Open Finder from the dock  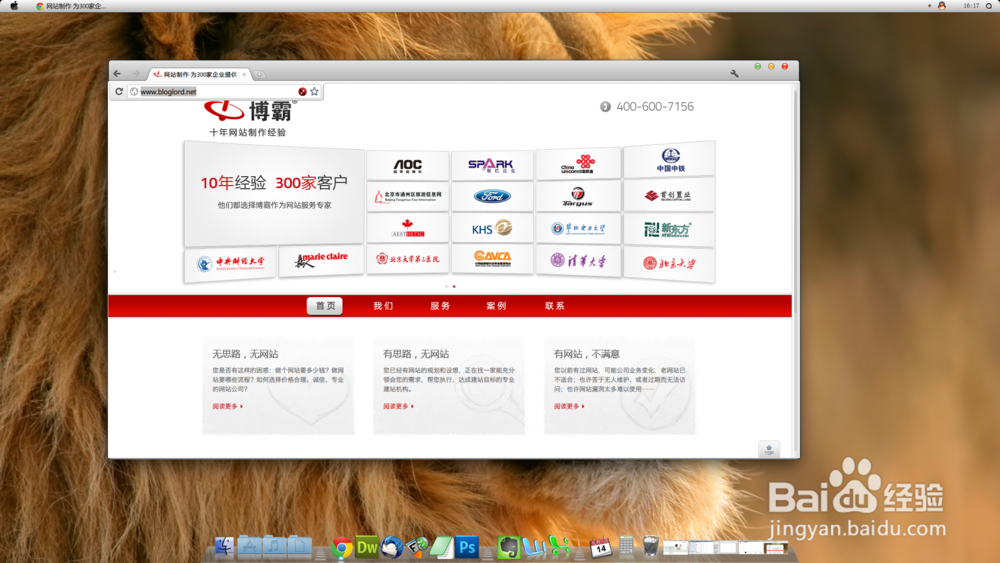click(224, 546)
